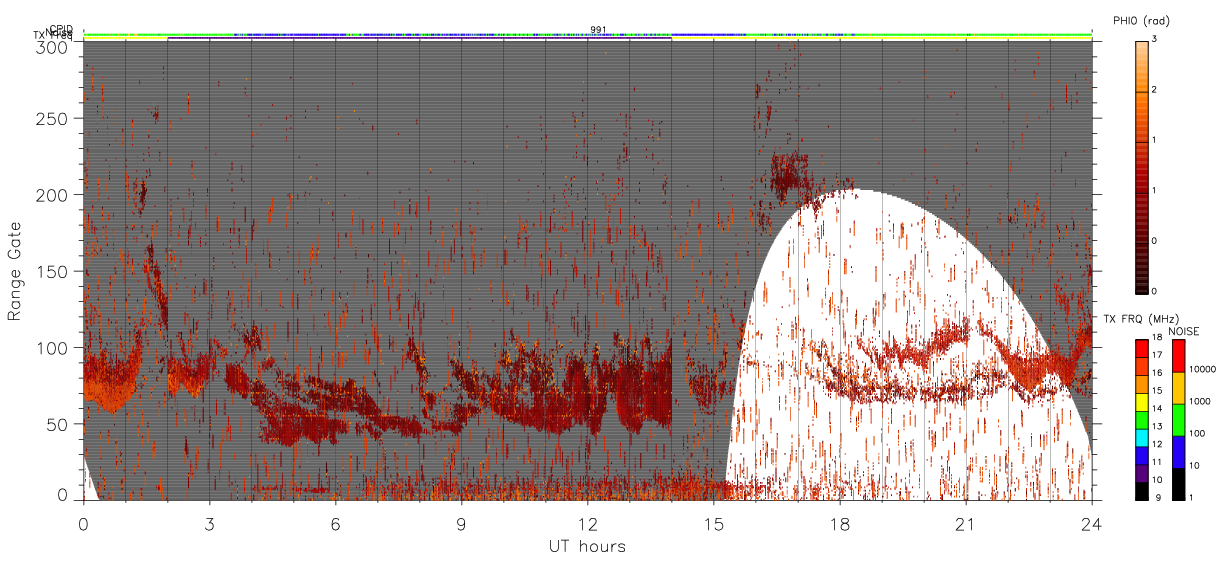Click the yellow 14-15 MHz TX FRQ swatch
Image resolution: width=1228 pixels, height=567 pixels.
1142,402
